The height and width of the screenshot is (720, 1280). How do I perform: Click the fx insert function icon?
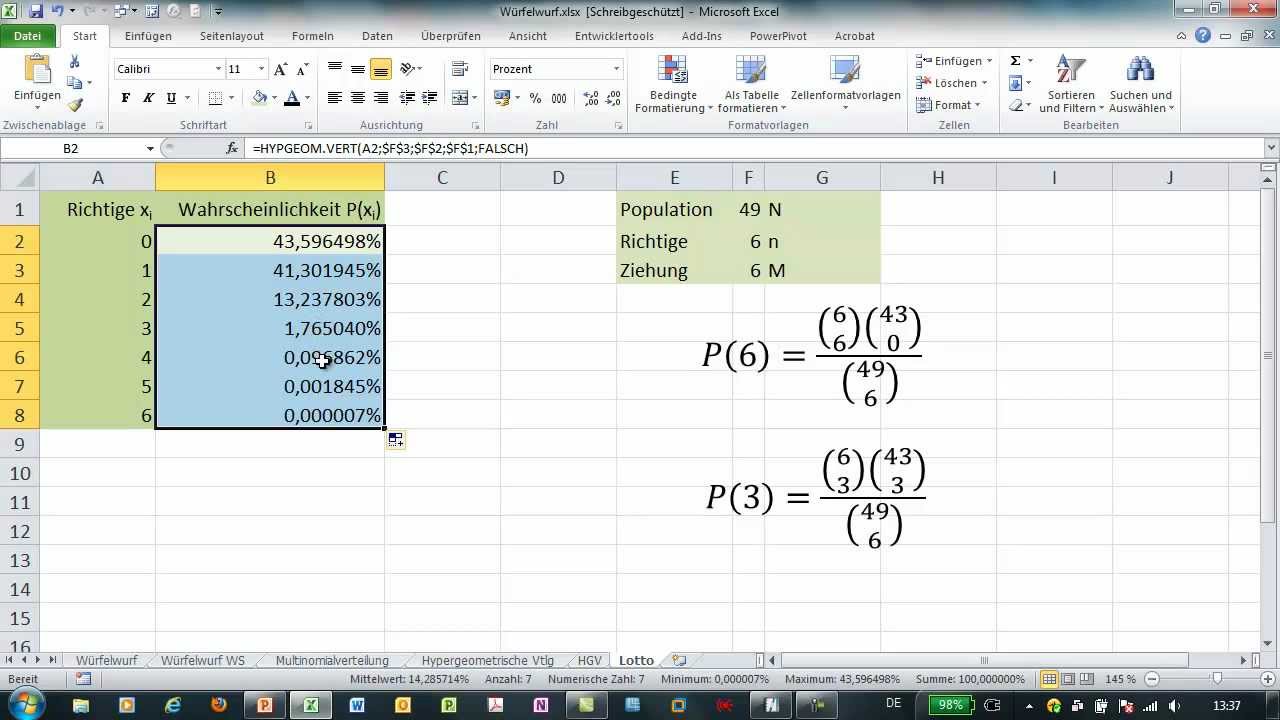[x=232, y=148]
